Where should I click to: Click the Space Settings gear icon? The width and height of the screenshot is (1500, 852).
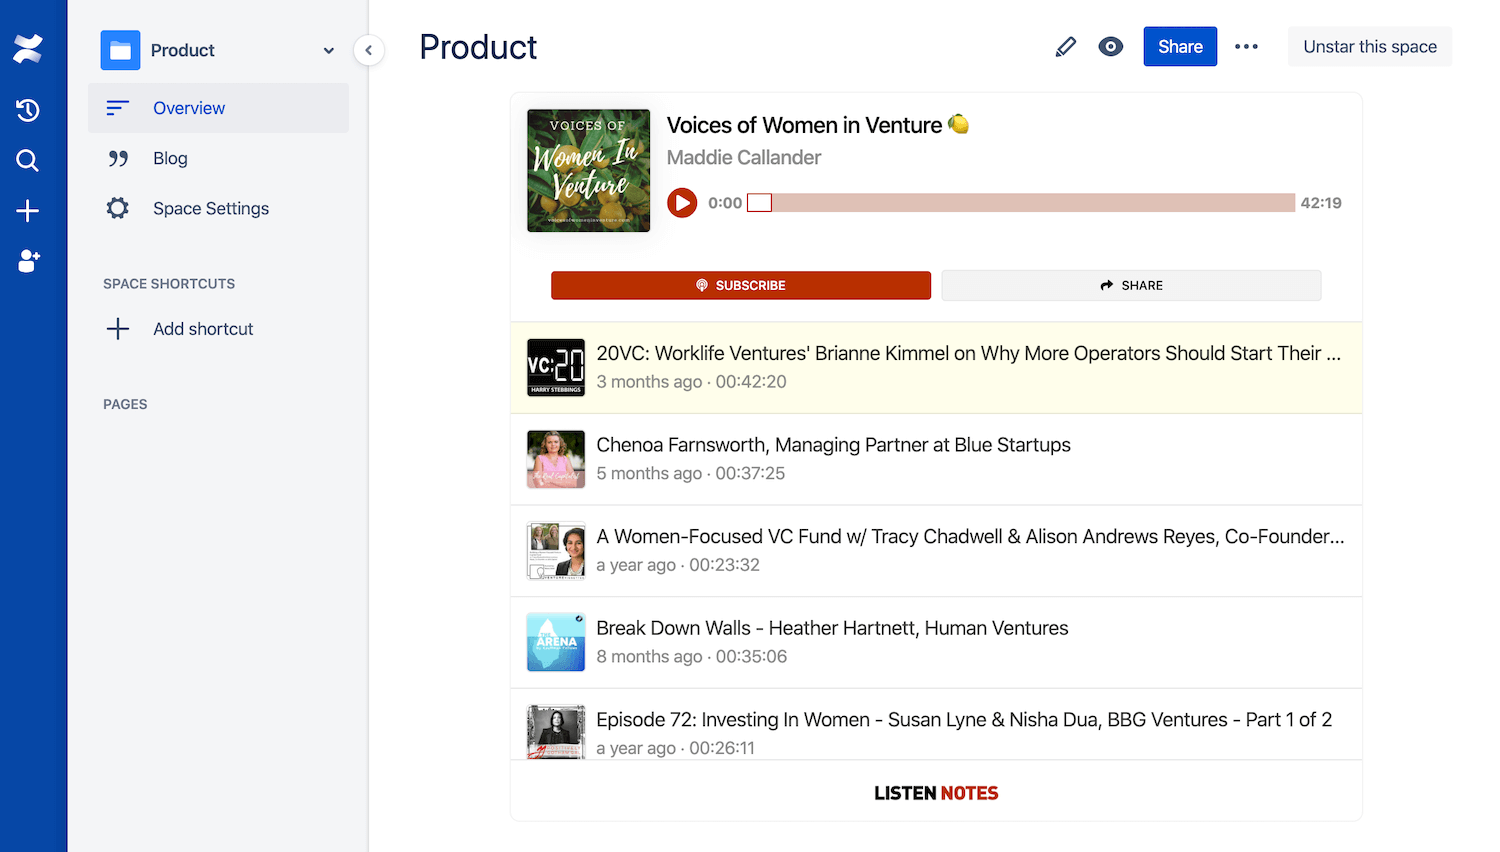tap(118, 208)
